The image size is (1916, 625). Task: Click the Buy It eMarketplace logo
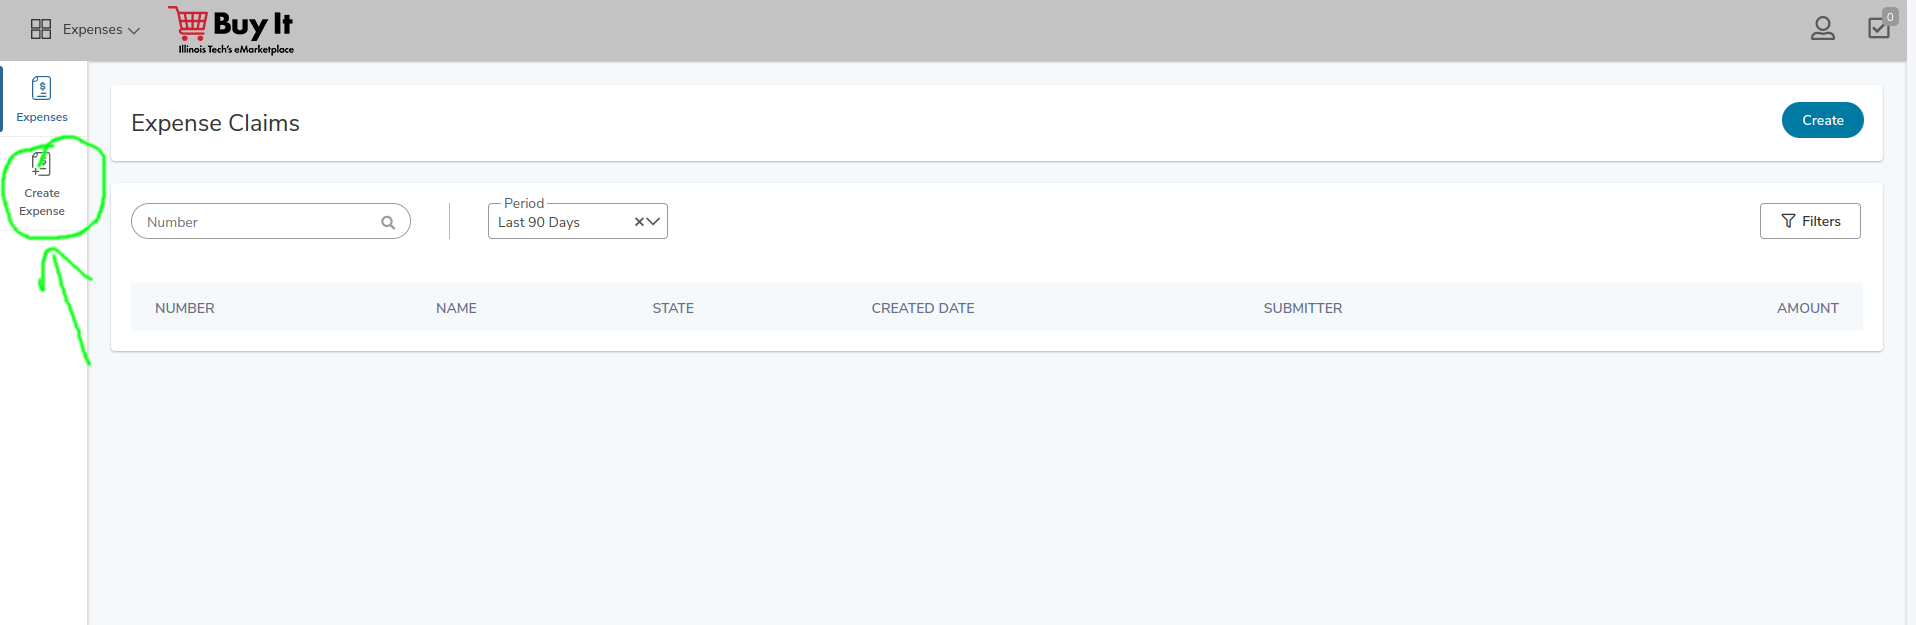point(233,30)
